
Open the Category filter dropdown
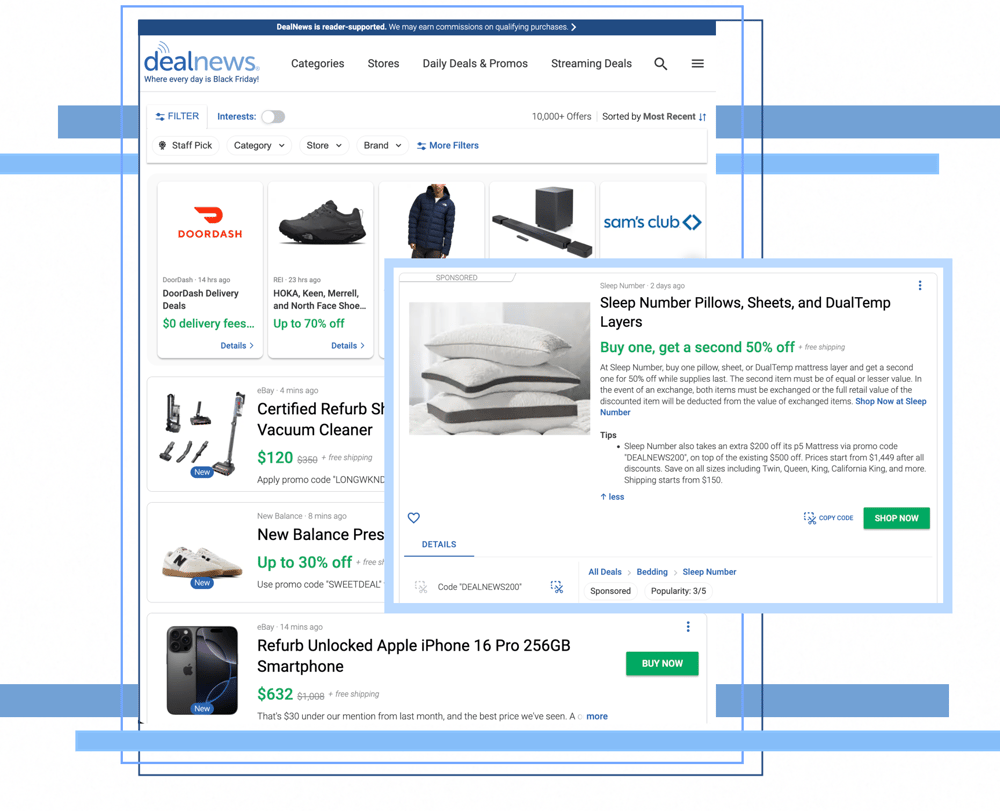click(259, 145)
